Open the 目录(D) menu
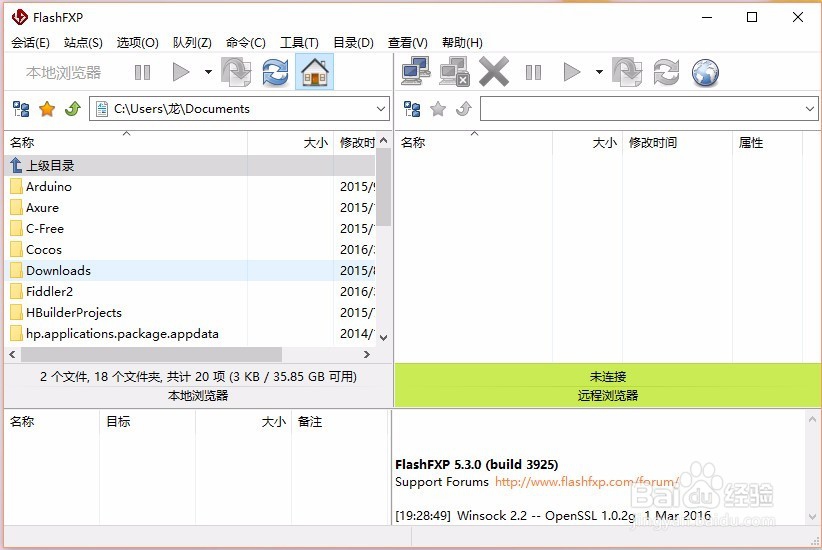This screenshot has width=822, height=550. point(353,42)
